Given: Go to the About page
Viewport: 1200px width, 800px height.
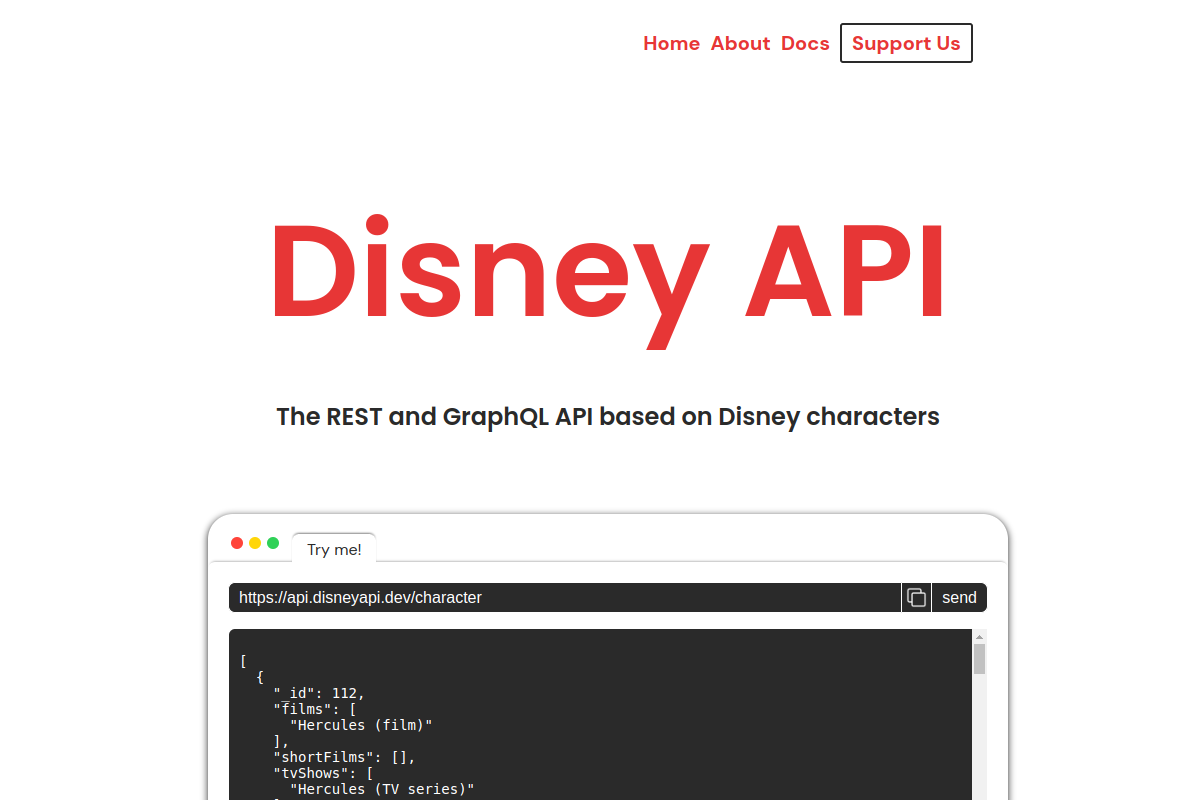Looking at the screenshot, I should click(x=740, y=43).
